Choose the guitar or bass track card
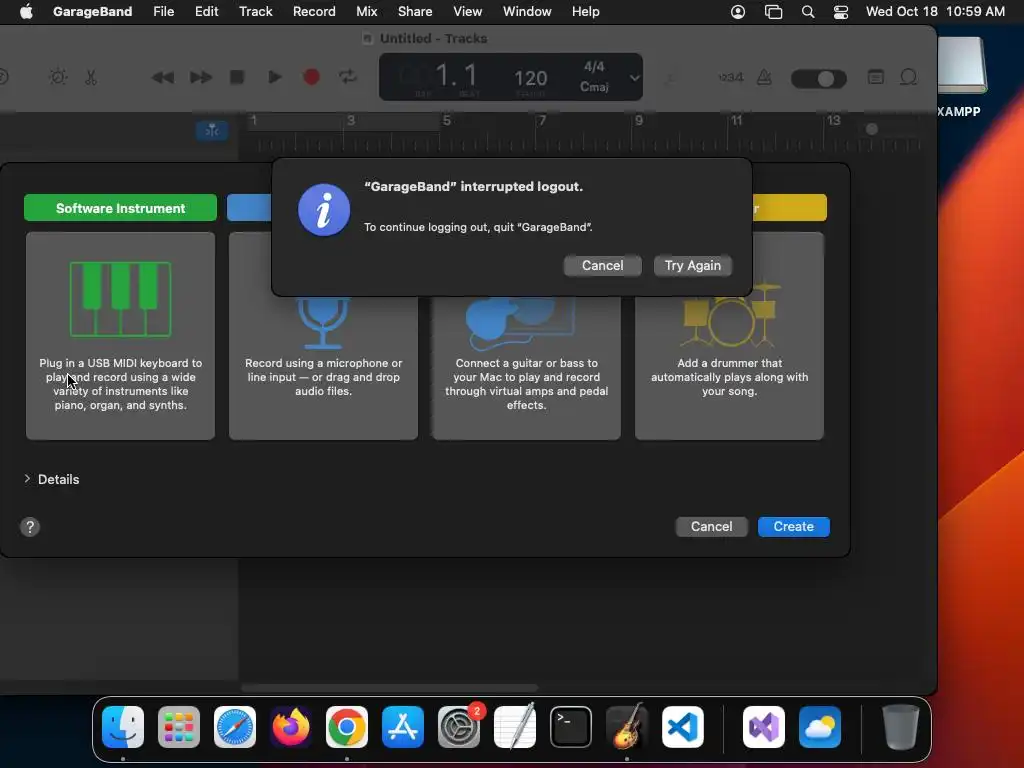The image size is (1024, 768). [x=526, y=369]
